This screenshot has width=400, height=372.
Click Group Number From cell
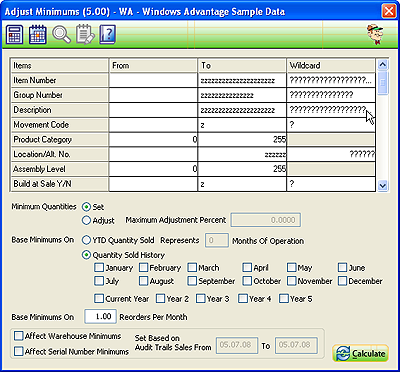153,95
